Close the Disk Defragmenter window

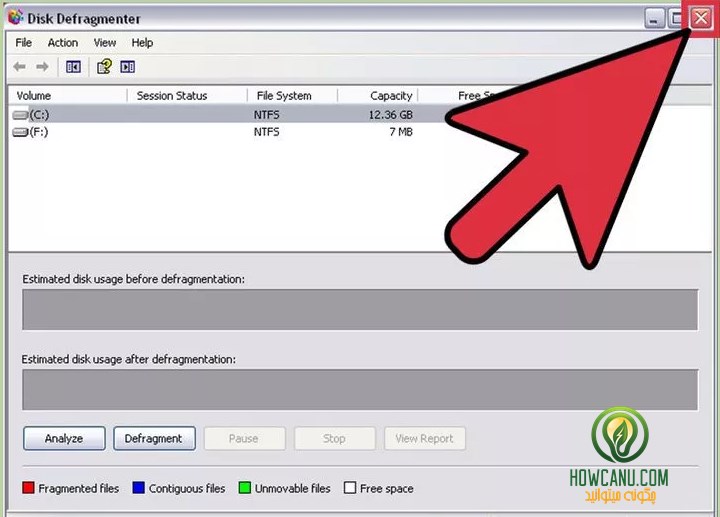[x=701, y=18]
